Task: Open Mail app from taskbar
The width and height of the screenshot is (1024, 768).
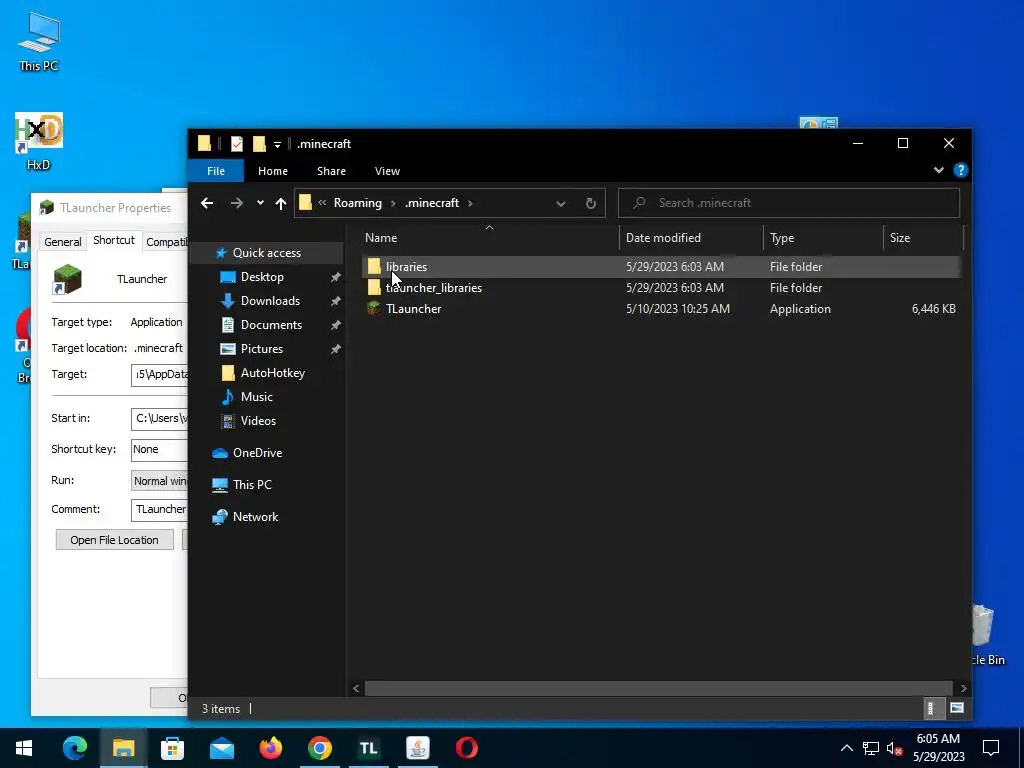Action: click(x=221, y=748)
